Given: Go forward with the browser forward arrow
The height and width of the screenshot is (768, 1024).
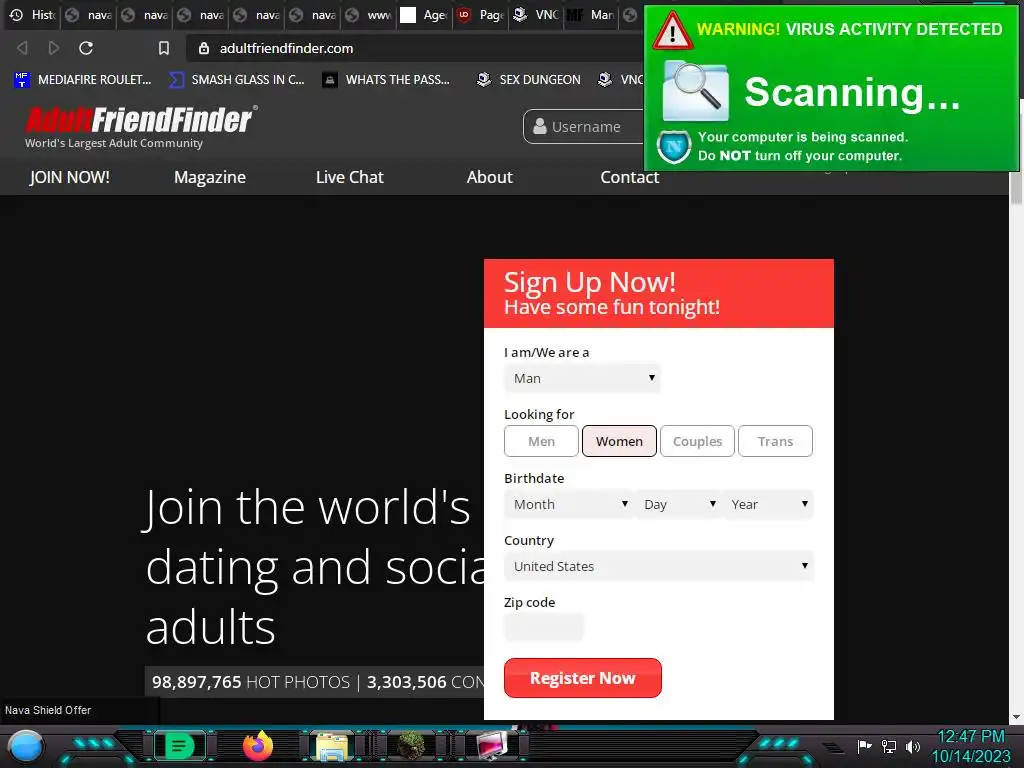Looking at the screenshot, I should point(54,48).
